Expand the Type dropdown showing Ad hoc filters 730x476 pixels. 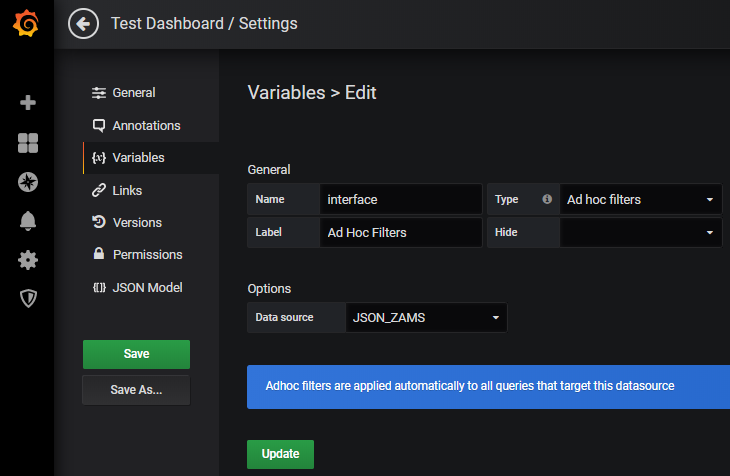(x=640, y=199)
